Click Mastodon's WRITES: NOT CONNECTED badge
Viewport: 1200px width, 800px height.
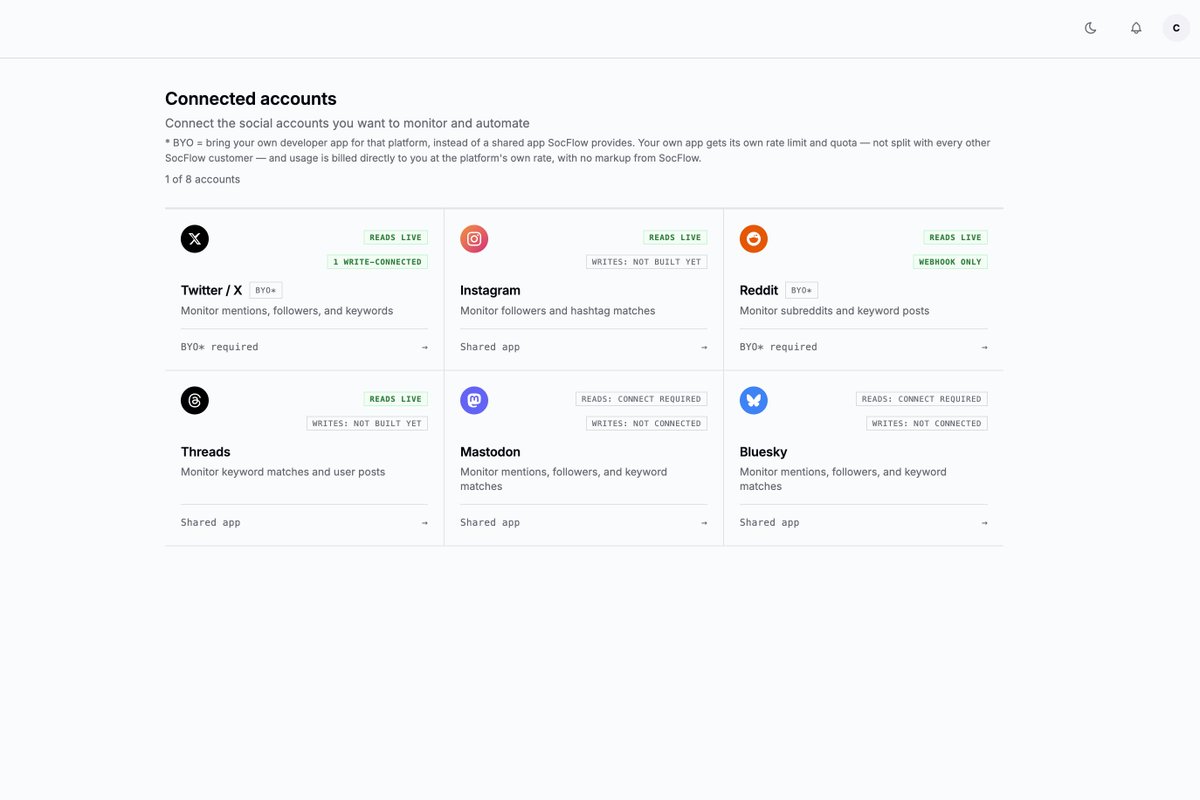[647, 423]
